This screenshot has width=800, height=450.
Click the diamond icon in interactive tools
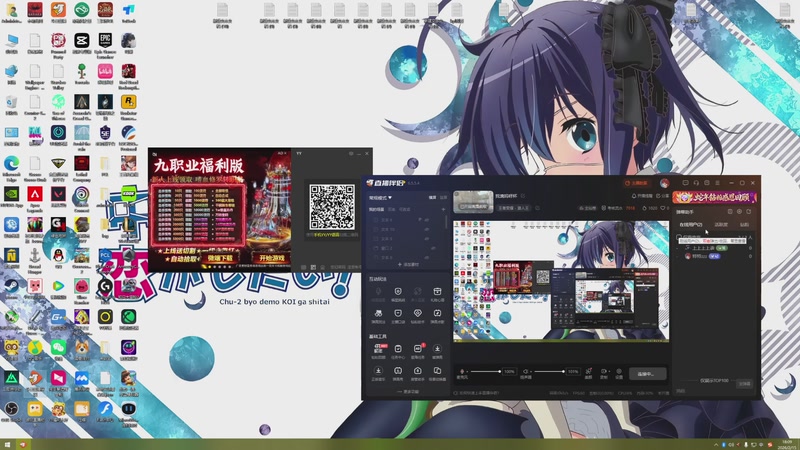coord(417,313)
